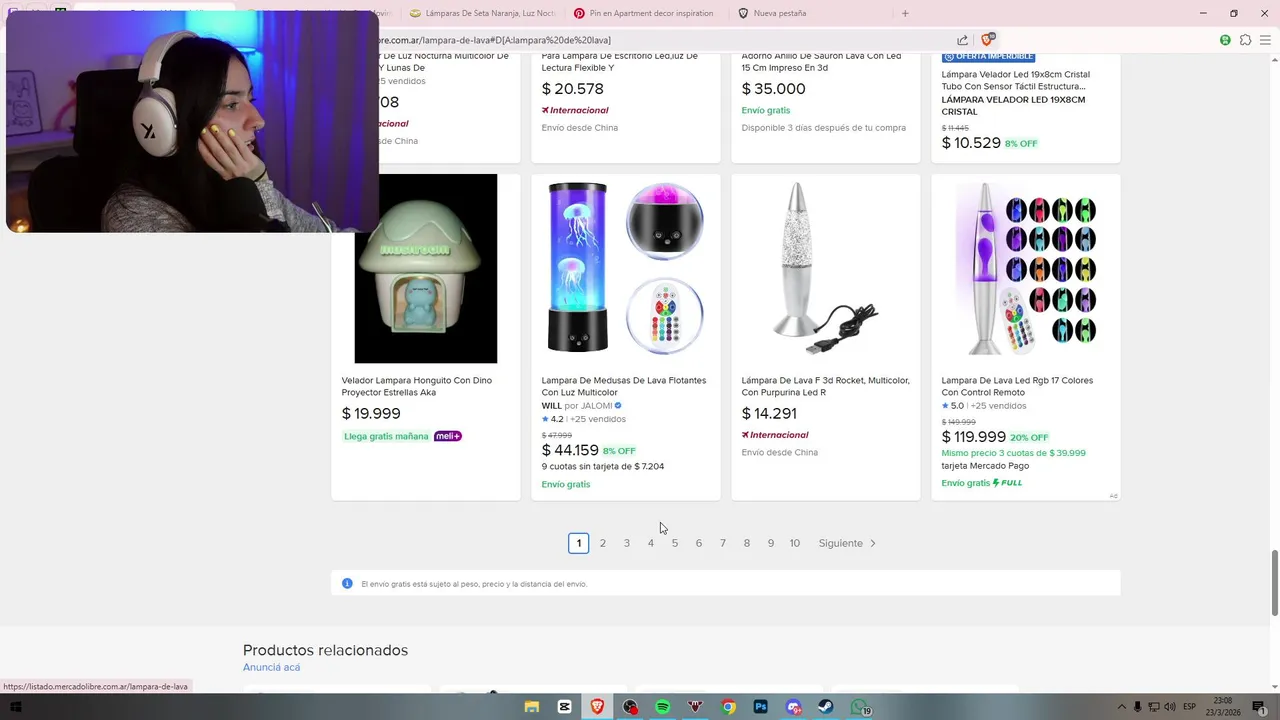
Task: Click Lámpara De Lava F 3d Rocket title
Action: [x=826, y=386]
